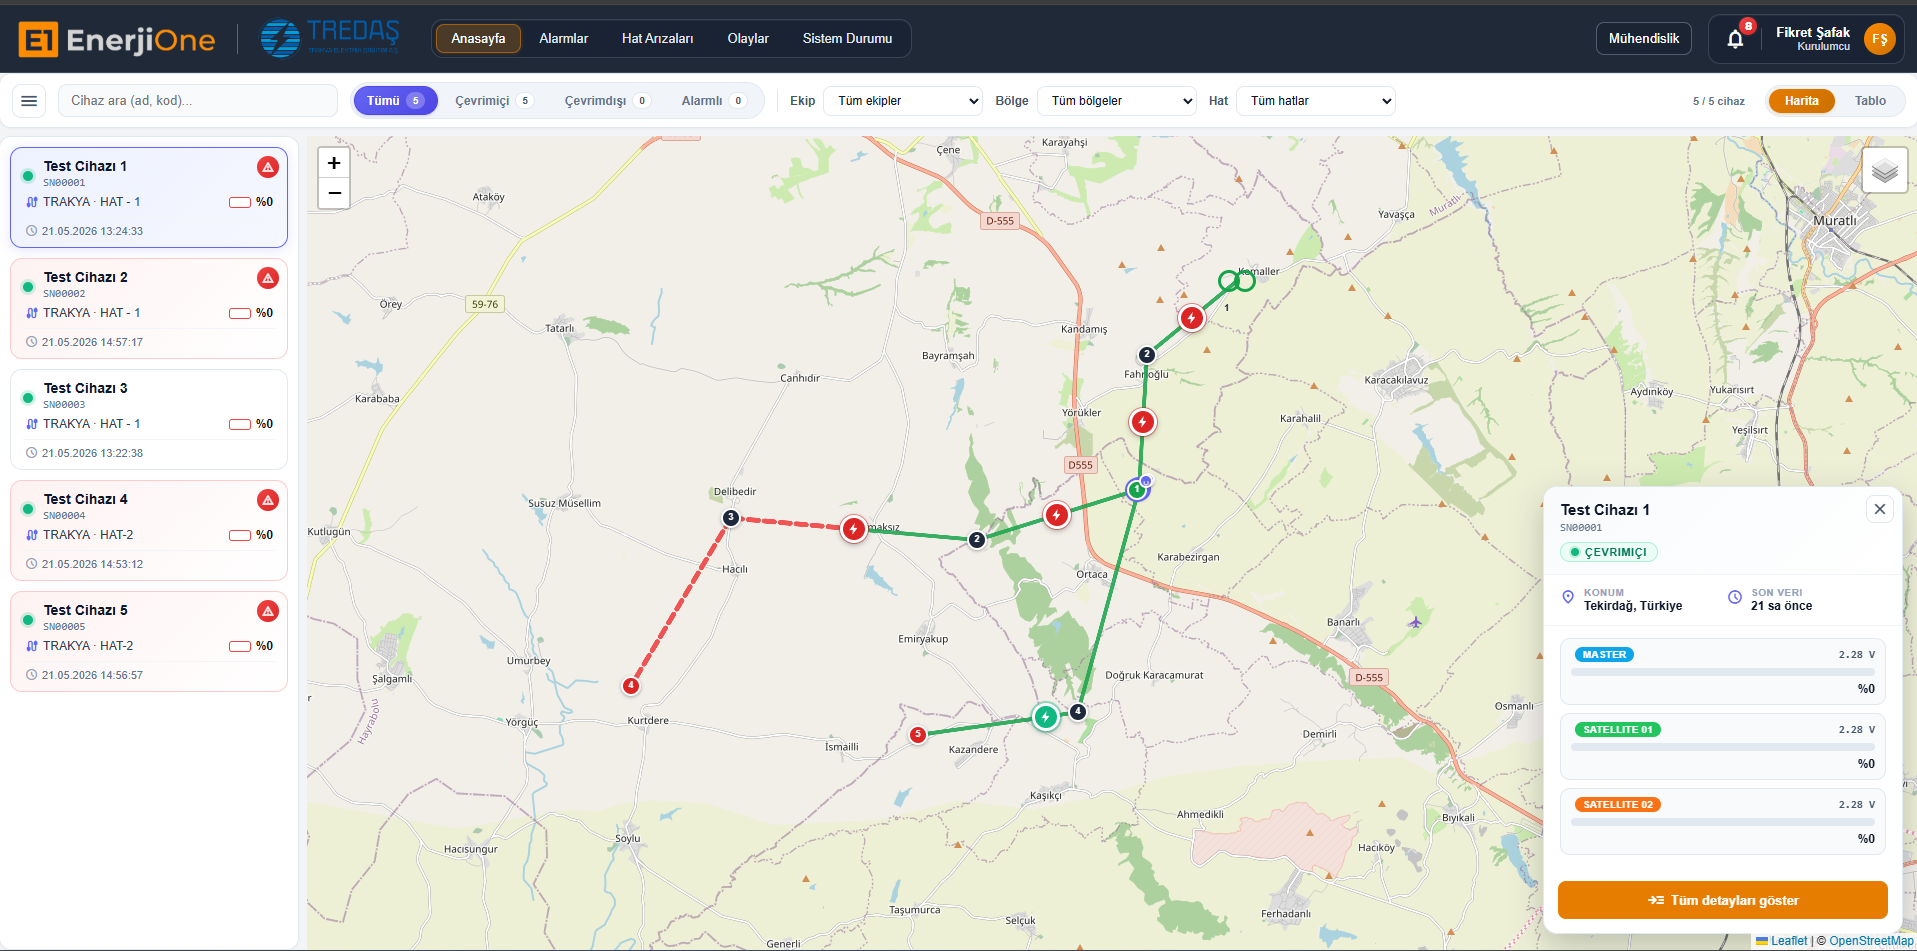Filter devices by Çevrimiçi
Viewport: 1917px width, 951px height.
494,101
